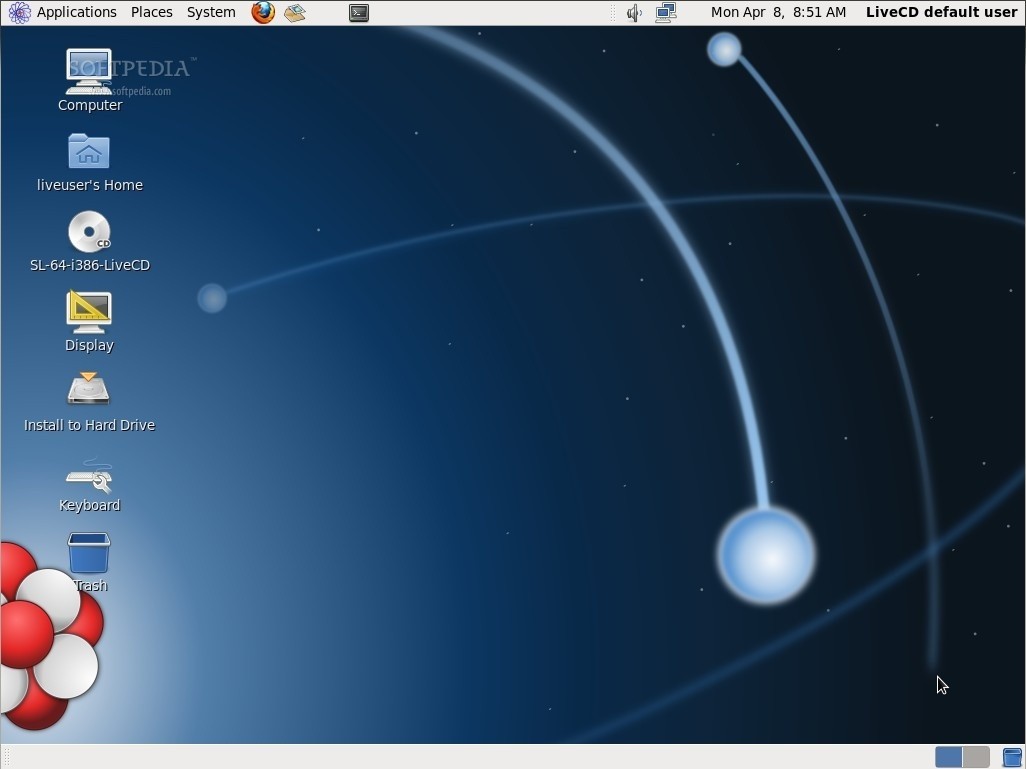This screenshot has height=769, width=1026.
Task: Switch to the second workspace
Action: [x=974, y=757]
